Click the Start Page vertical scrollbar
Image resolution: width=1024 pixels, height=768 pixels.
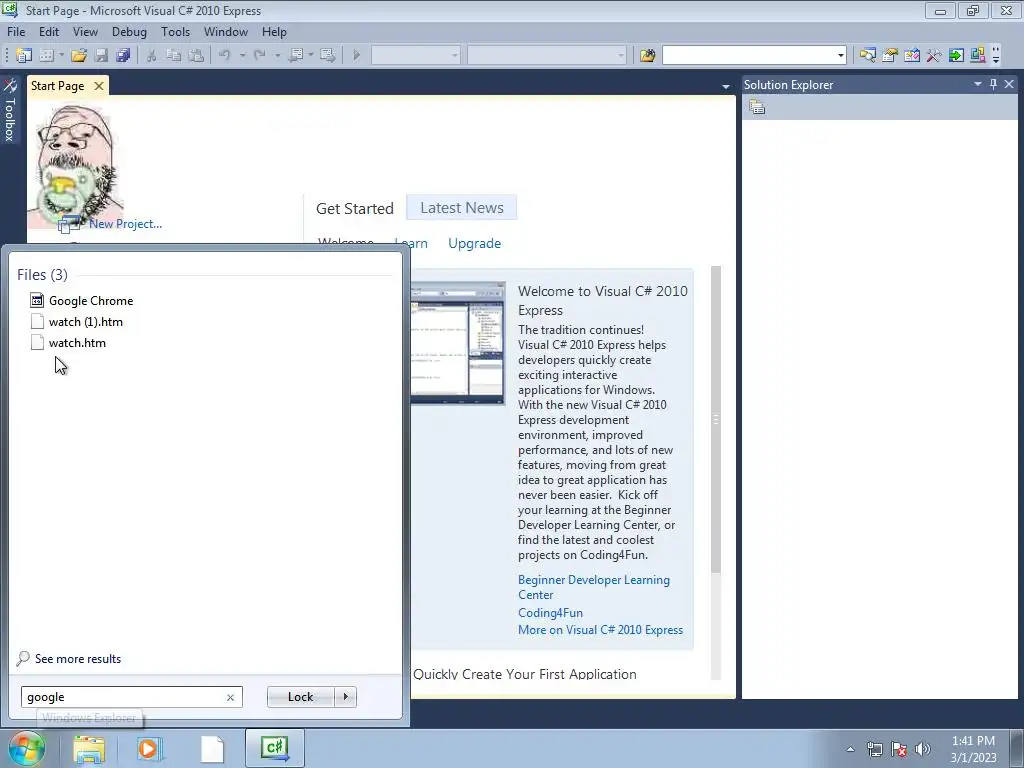[716, 419]
